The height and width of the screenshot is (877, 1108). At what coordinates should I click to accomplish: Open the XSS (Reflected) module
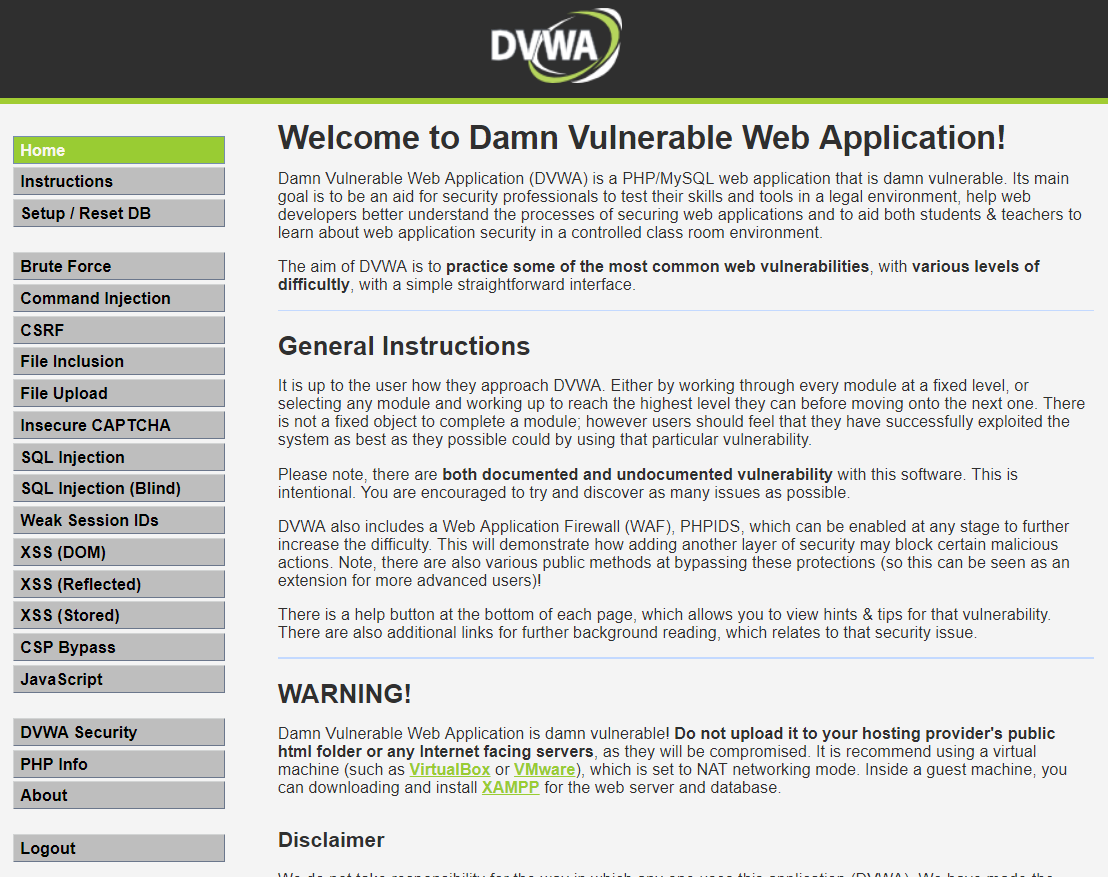(x=119, y=584)
